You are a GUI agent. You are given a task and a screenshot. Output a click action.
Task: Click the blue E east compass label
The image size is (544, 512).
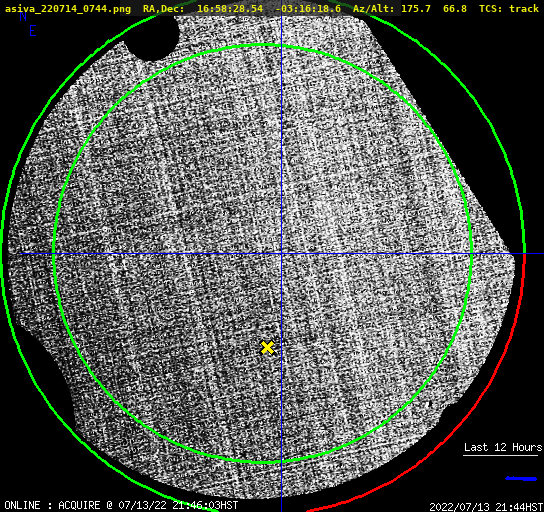(x=33, y=31)
